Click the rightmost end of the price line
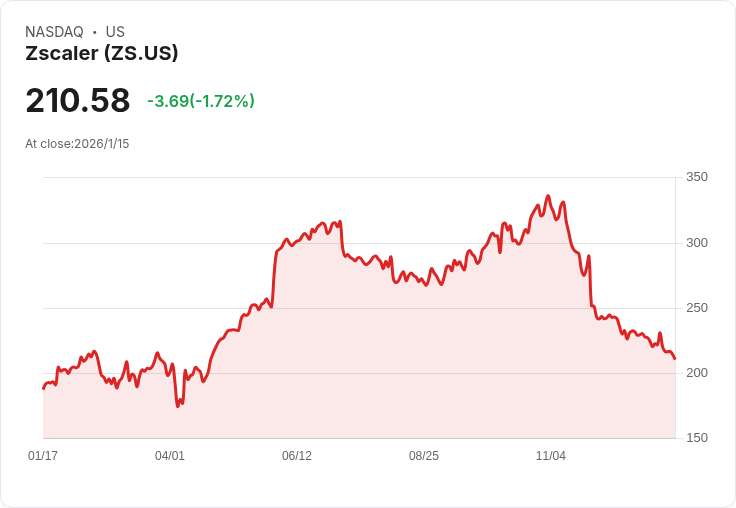 [x=675, y=358]
